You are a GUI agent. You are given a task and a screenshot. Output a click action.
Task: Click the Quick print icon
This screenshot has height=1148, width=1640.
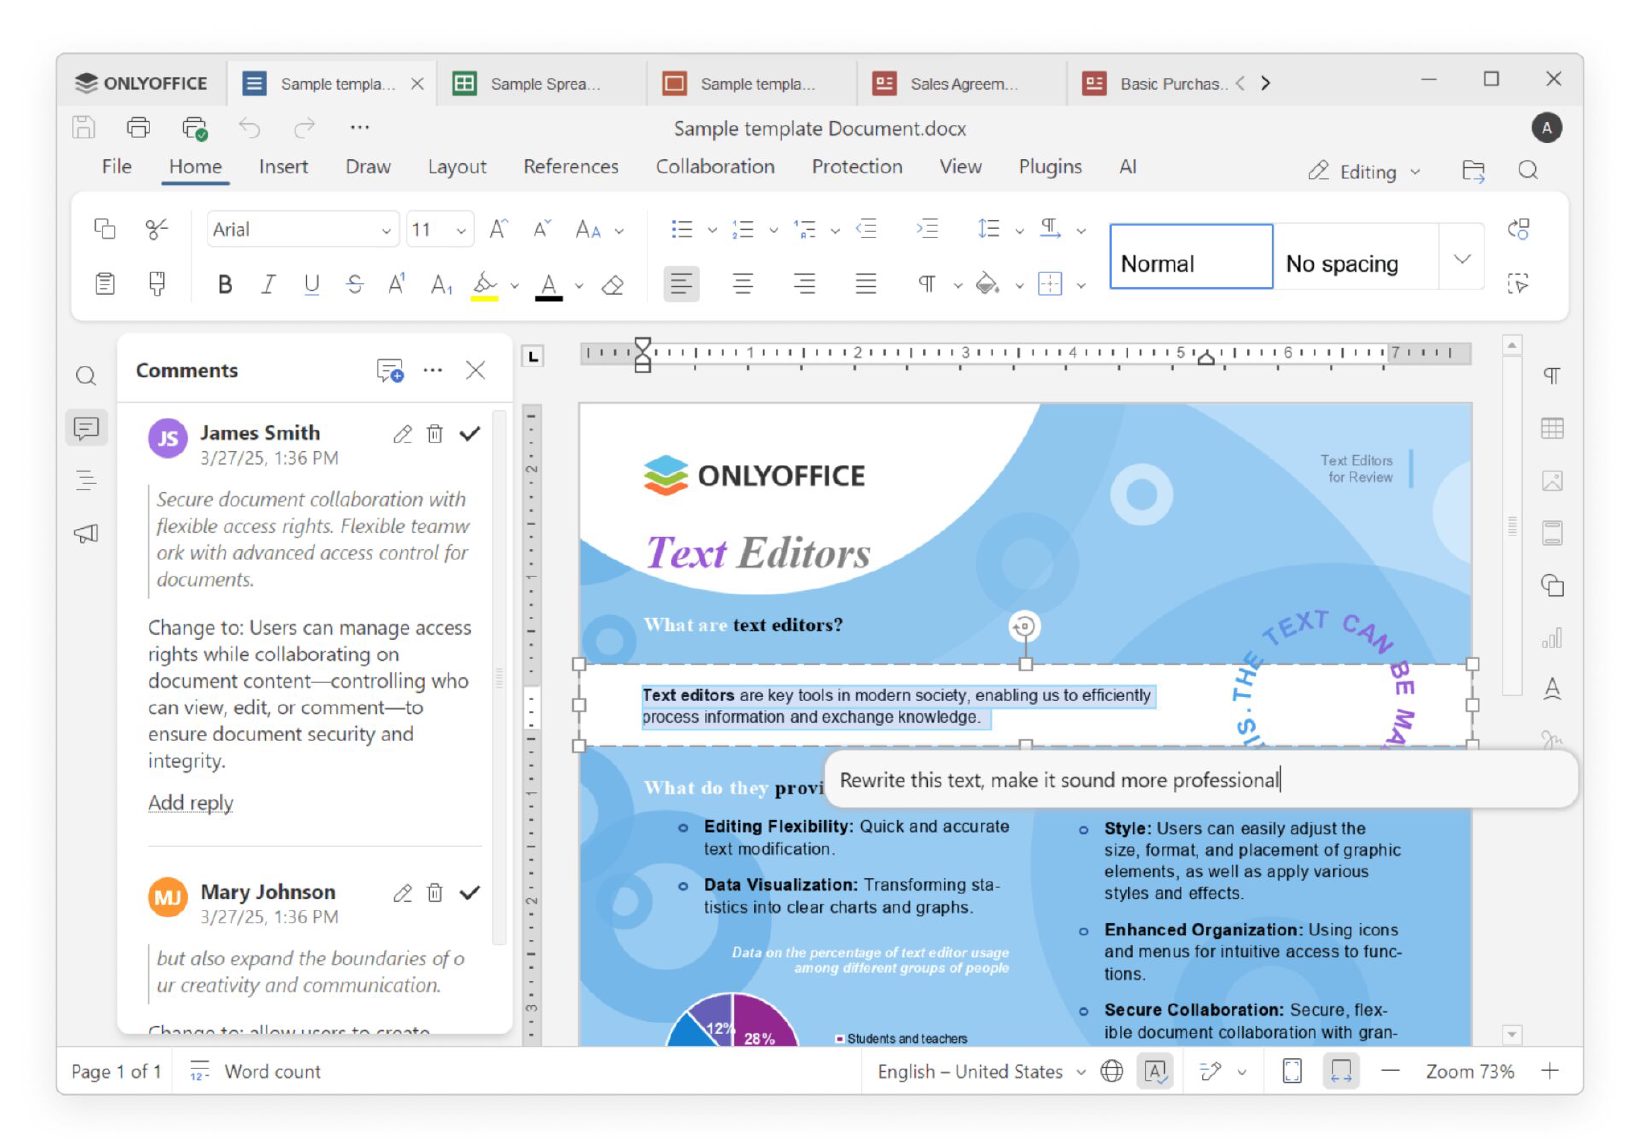pos(195,128)
